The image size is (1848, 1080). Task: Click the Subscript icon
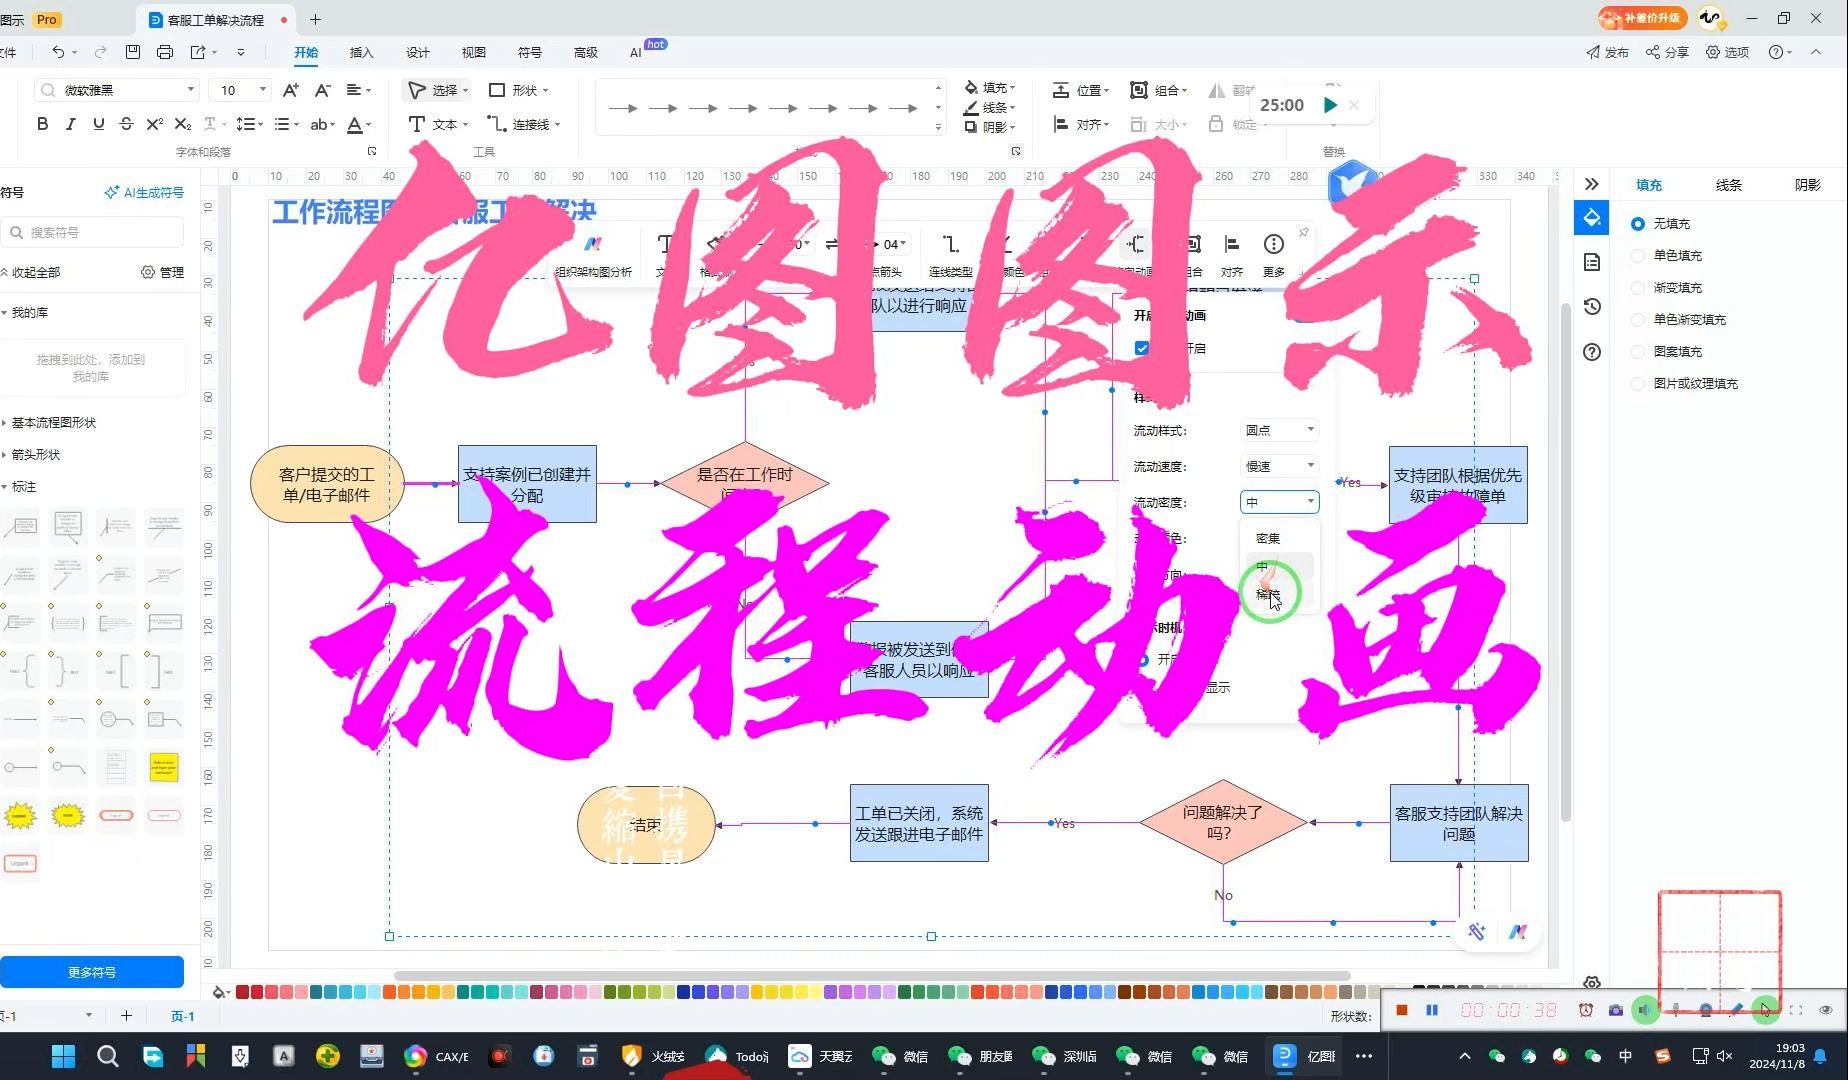182,124
